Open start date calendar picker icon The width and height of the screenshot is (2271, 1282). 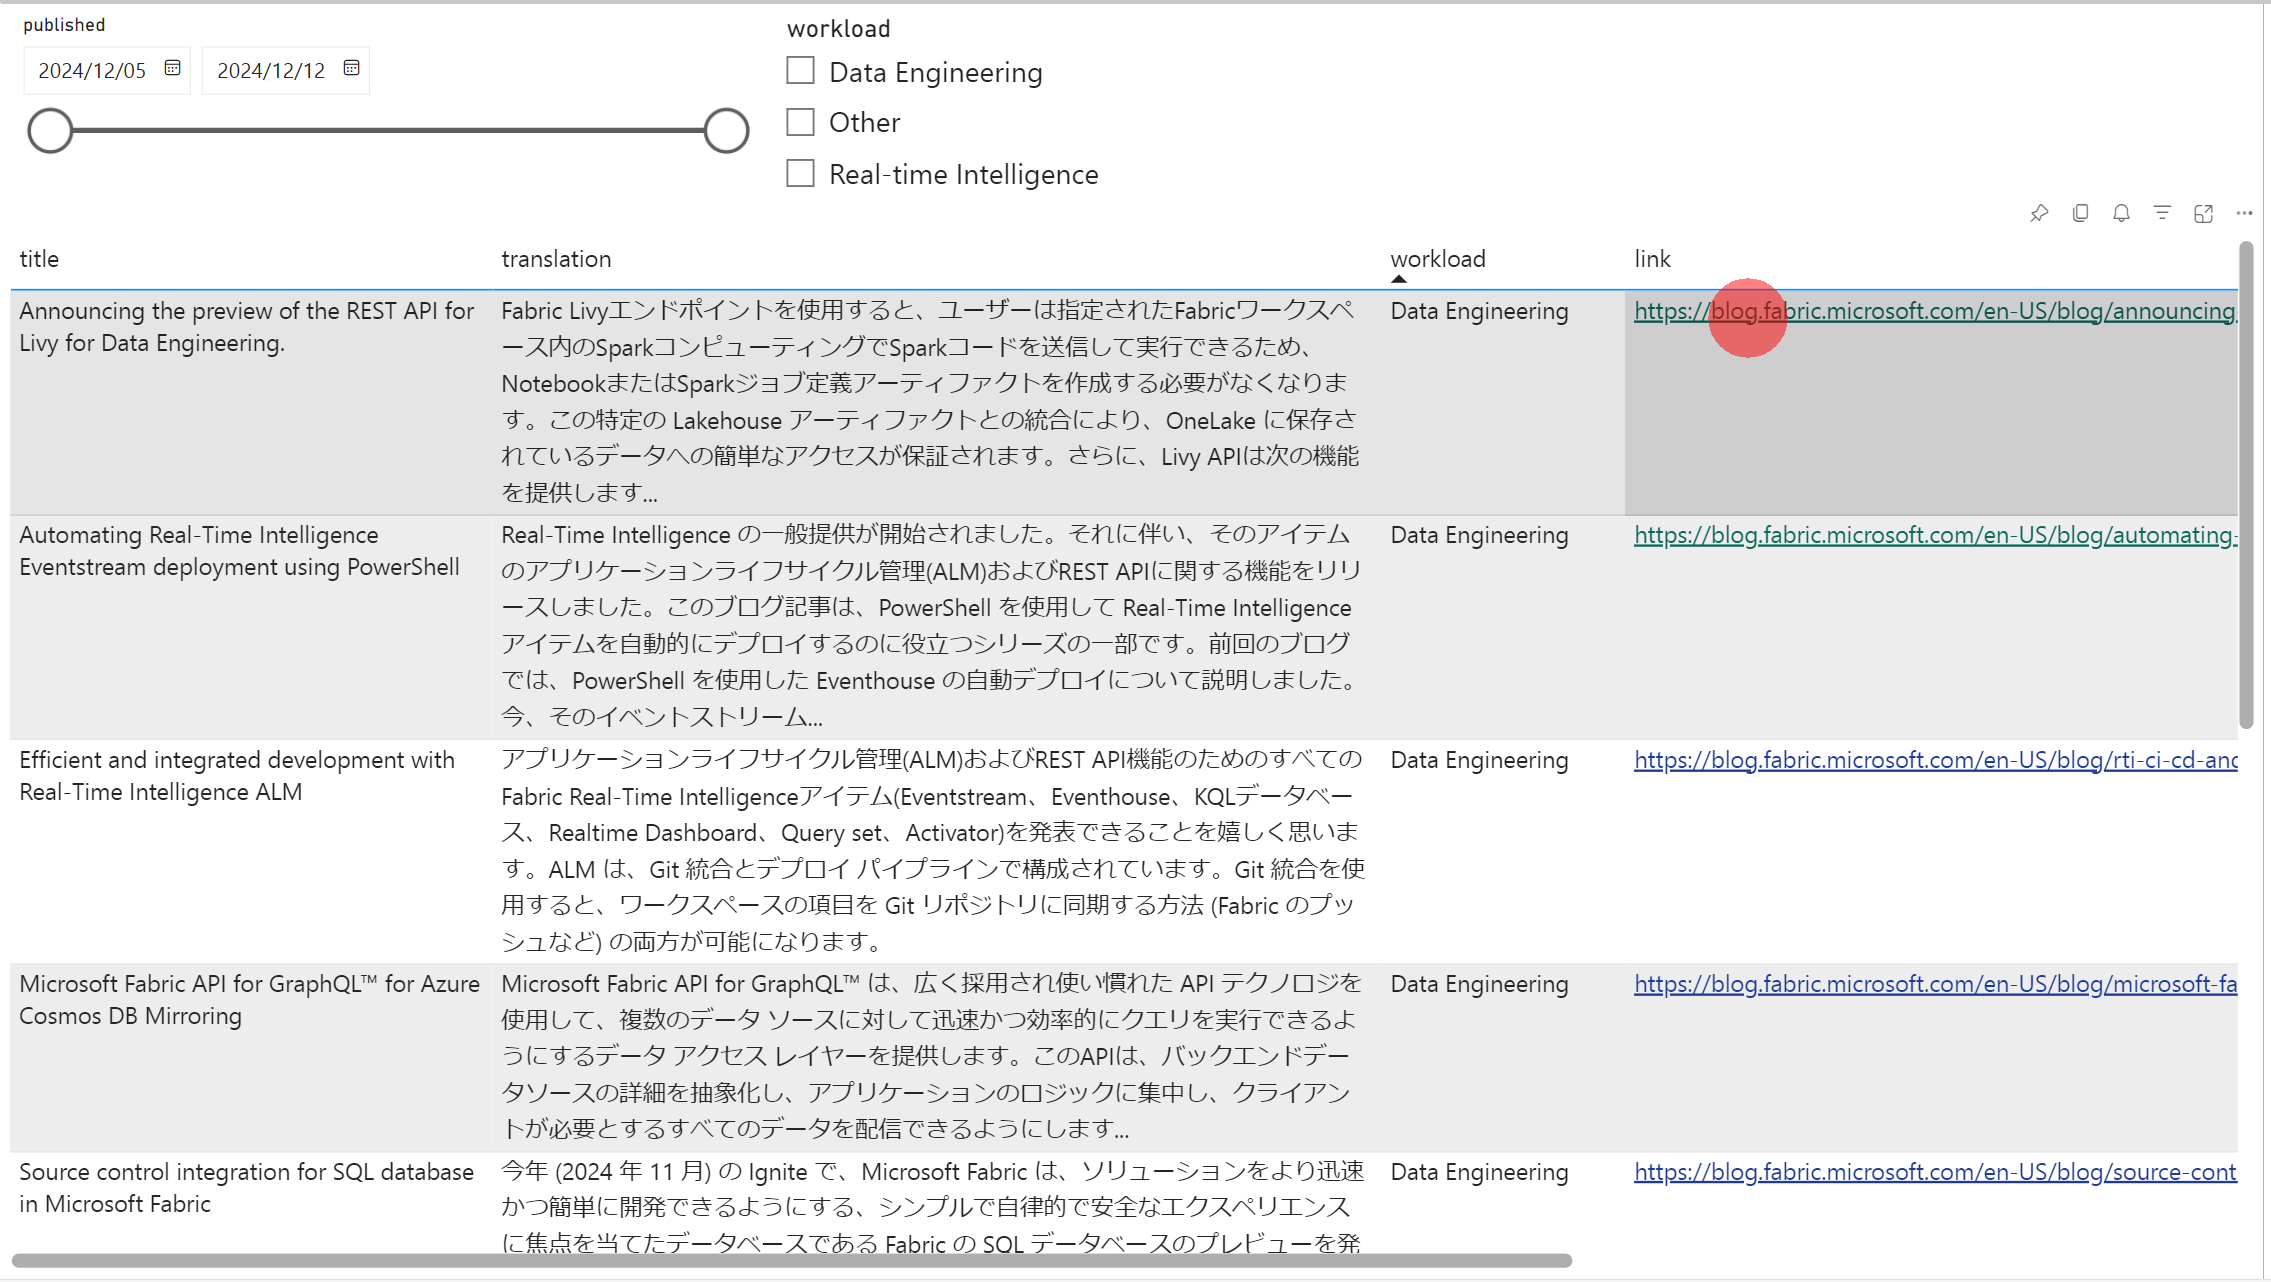coord(172,68)
